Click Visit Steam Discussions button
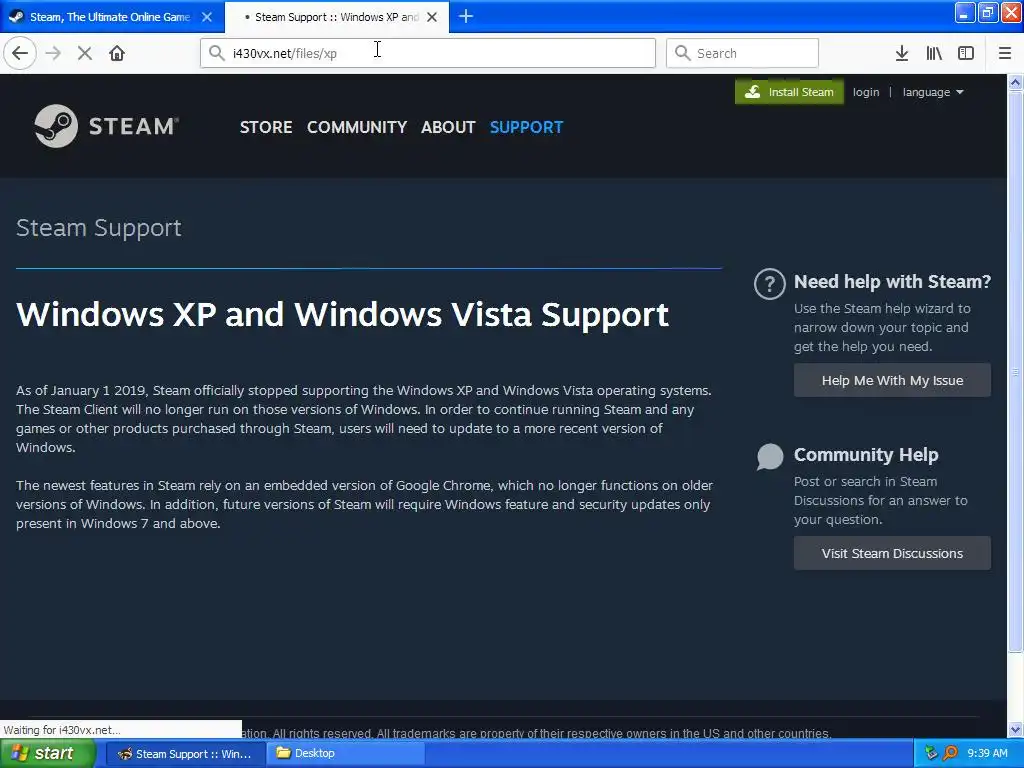The width and height of the screenshot is (1024, 768). click(x=892, y=553)
